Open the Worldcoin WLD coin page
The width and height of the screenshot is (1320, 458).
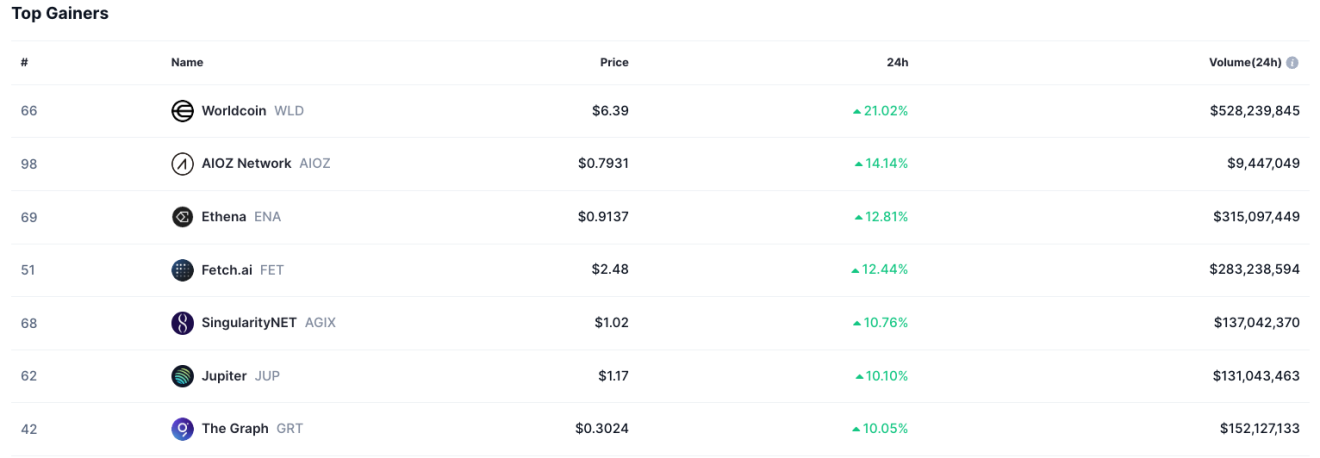[x=234, y=111]
